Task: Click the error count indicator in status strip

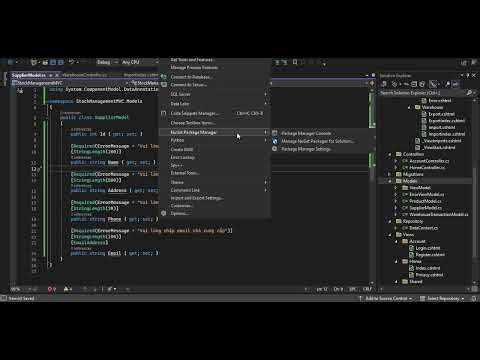Action: tap(52, 289)
